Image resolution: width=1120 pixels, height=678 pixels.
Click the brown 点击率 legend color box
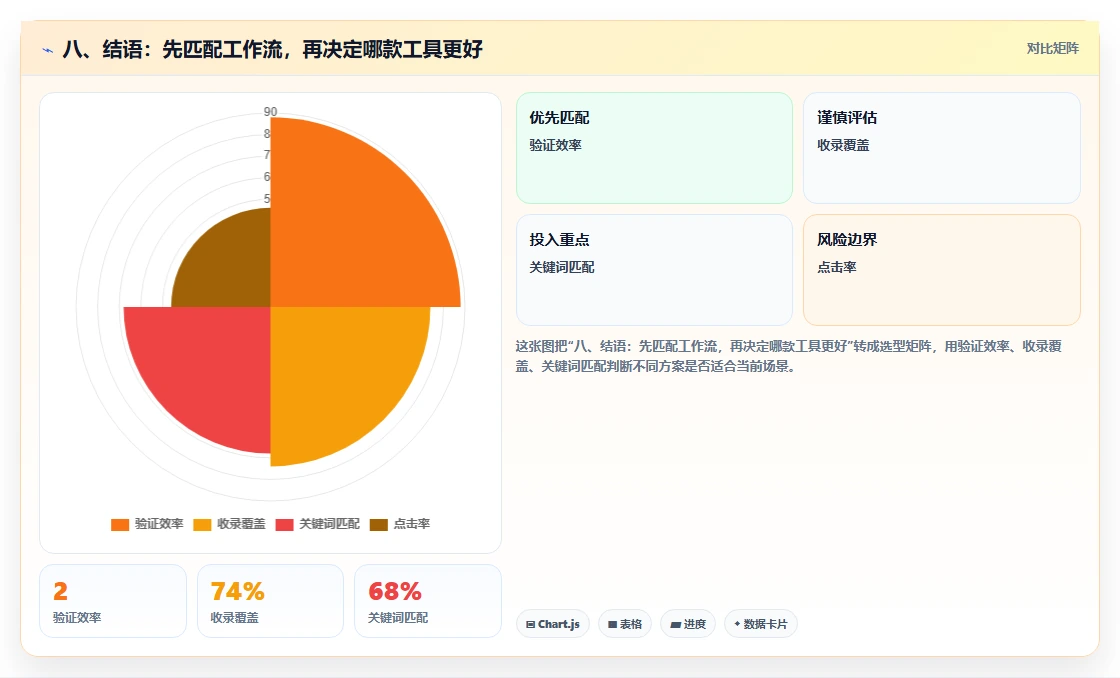379,524
